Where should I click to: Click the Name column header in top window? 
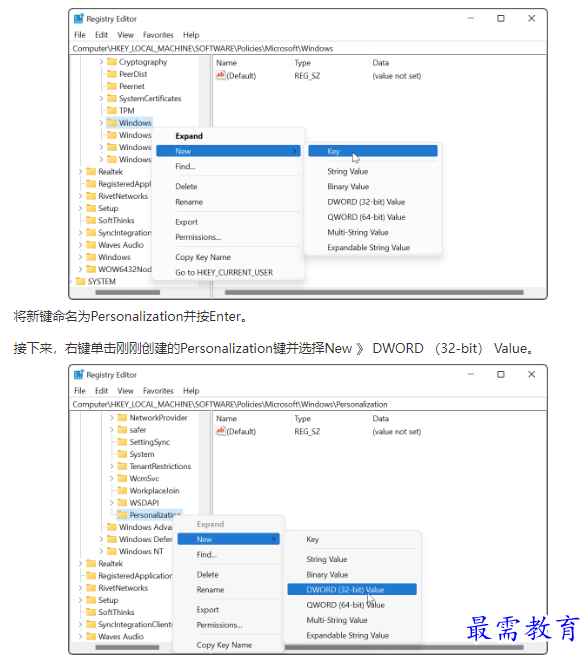(226, 63)
